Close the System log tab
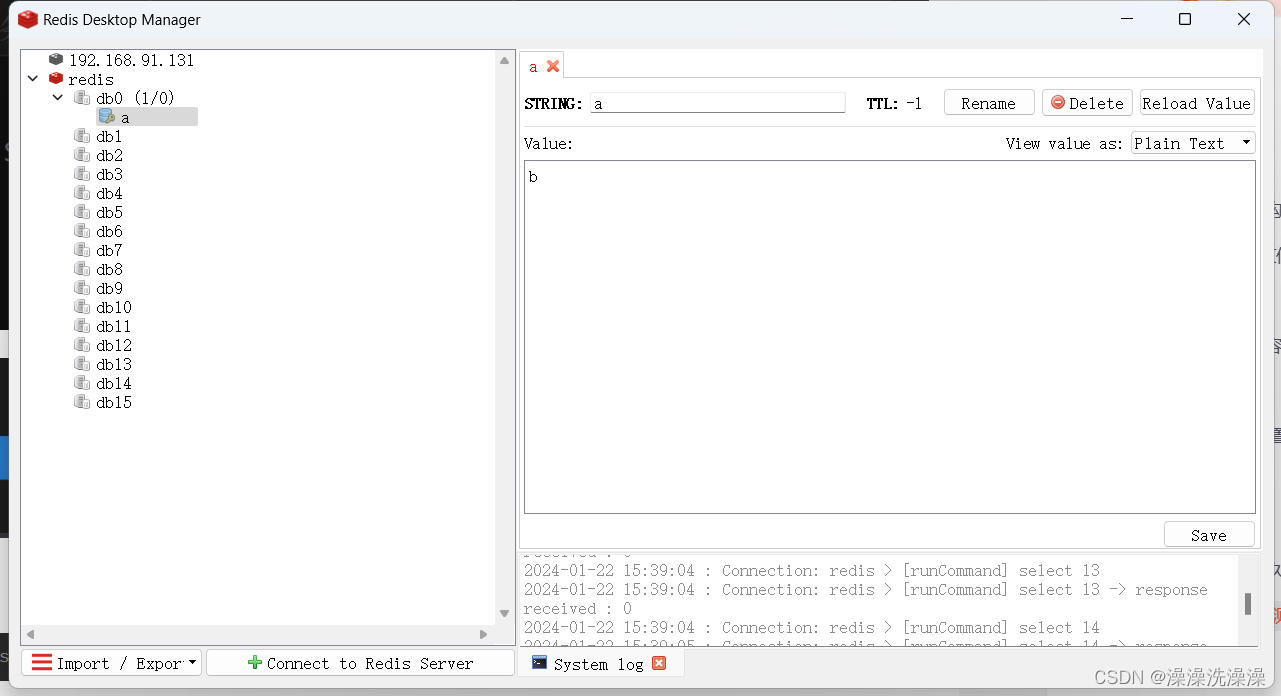 click(659, 663)
